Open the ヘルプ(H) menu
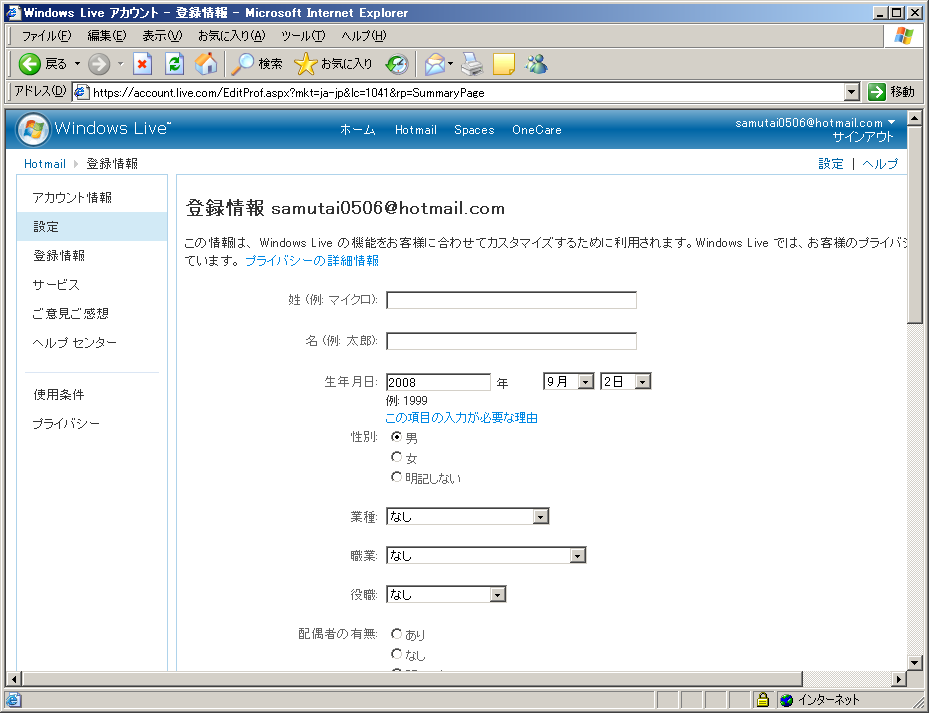Viewport: 929px width, 713px height. click(363, 36)
